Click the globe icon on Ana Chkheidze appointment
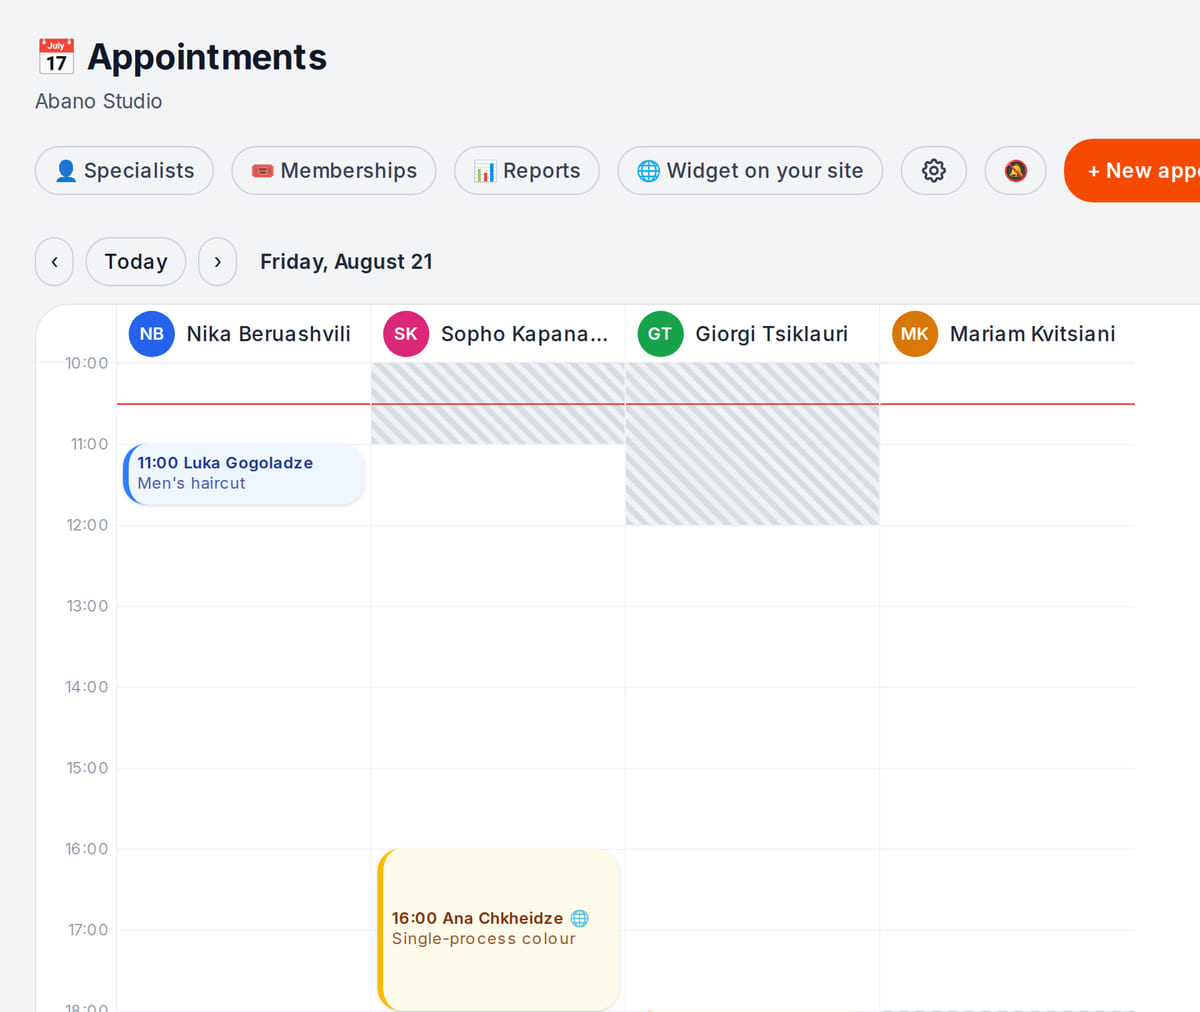This screenshot has height=1012, width=1200. click(x=579, y=918)
